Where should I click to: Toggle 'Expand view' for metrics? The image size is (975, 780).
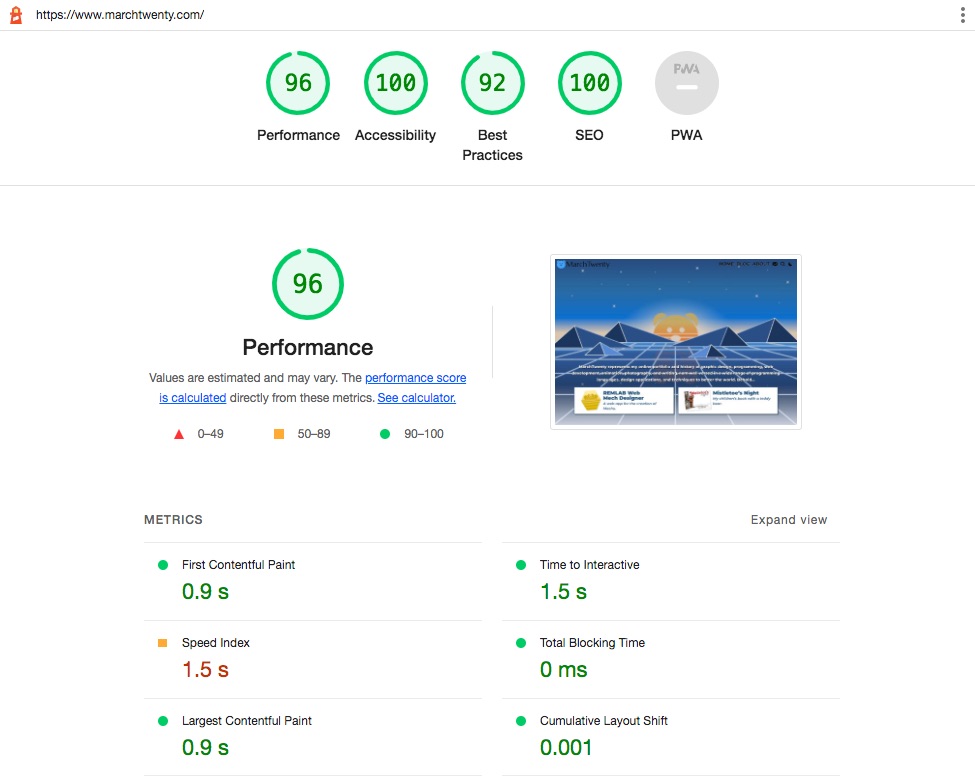(788, 519)
